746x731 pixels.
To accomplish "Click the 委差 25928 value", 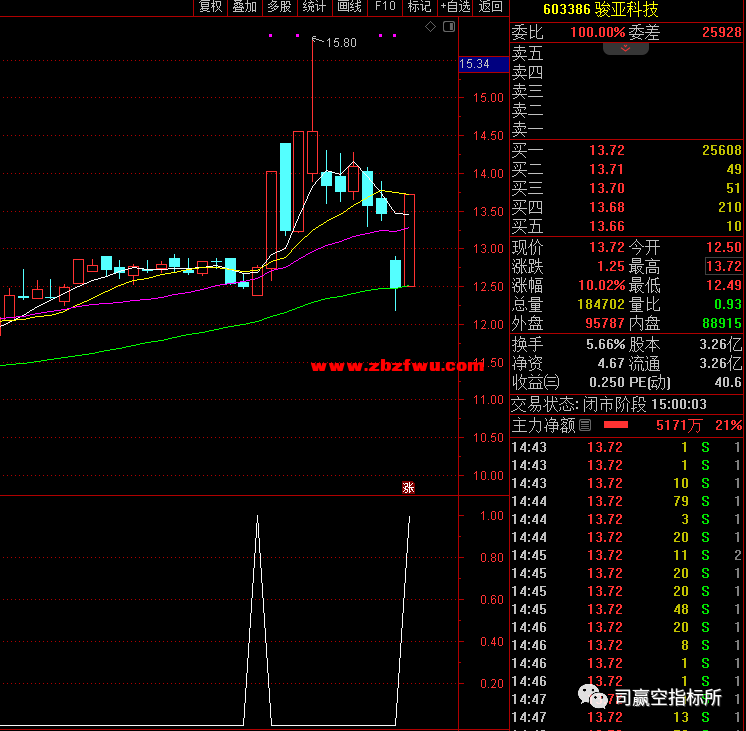I will (x=722, y=32).
